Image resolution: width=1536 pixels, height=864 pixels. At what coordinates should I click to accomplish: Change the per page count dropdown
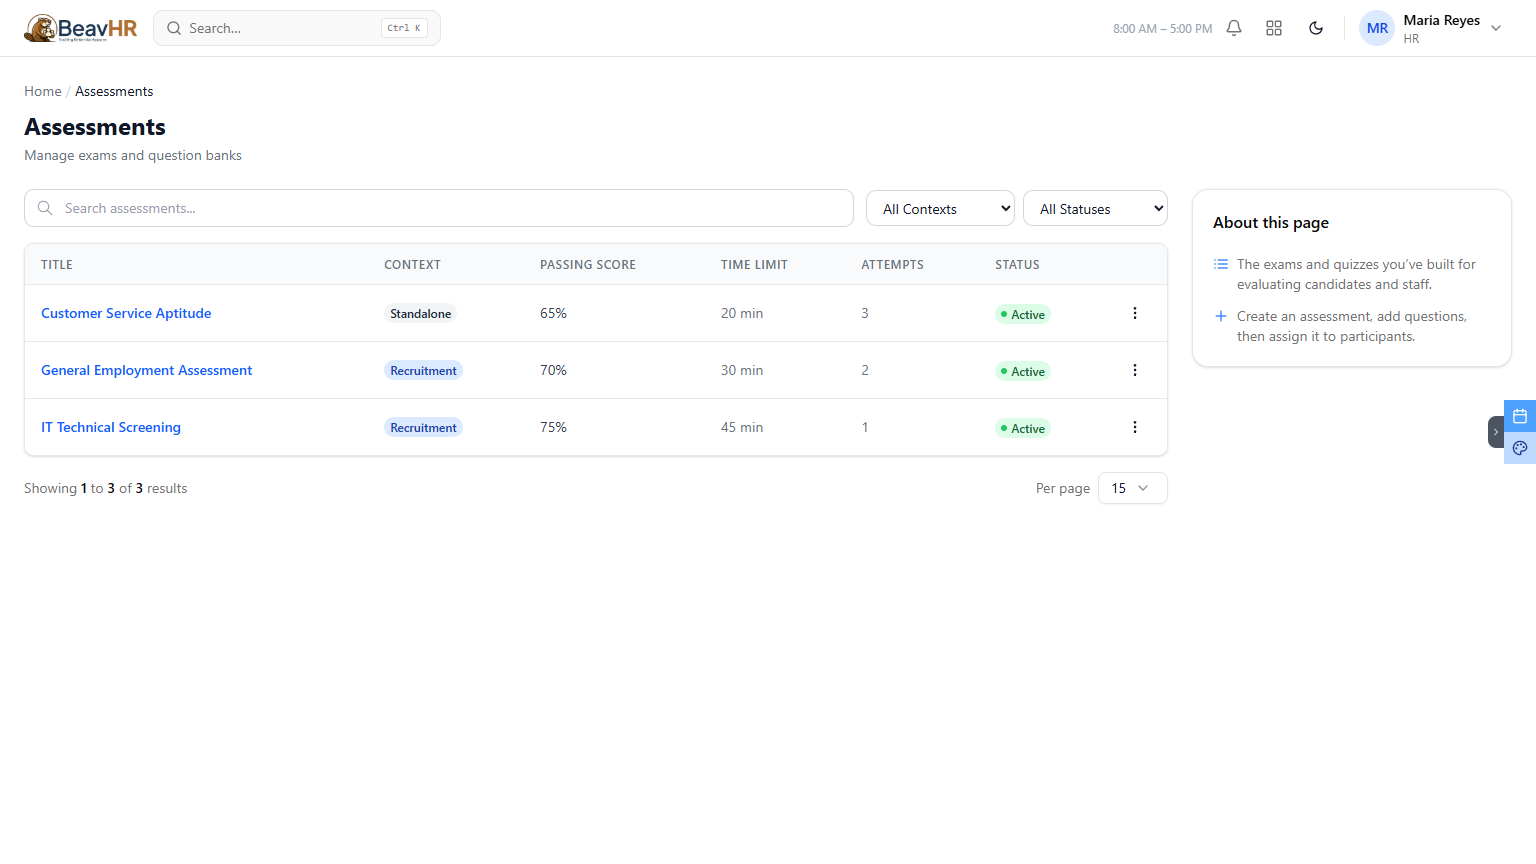pos(1133,488)
